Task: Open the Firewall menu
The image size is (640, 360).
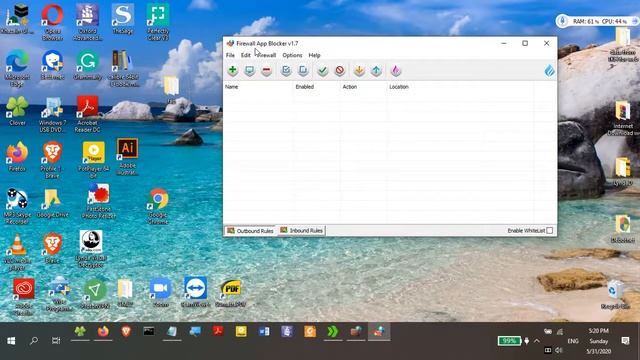Action: click(x=266, y=55)
